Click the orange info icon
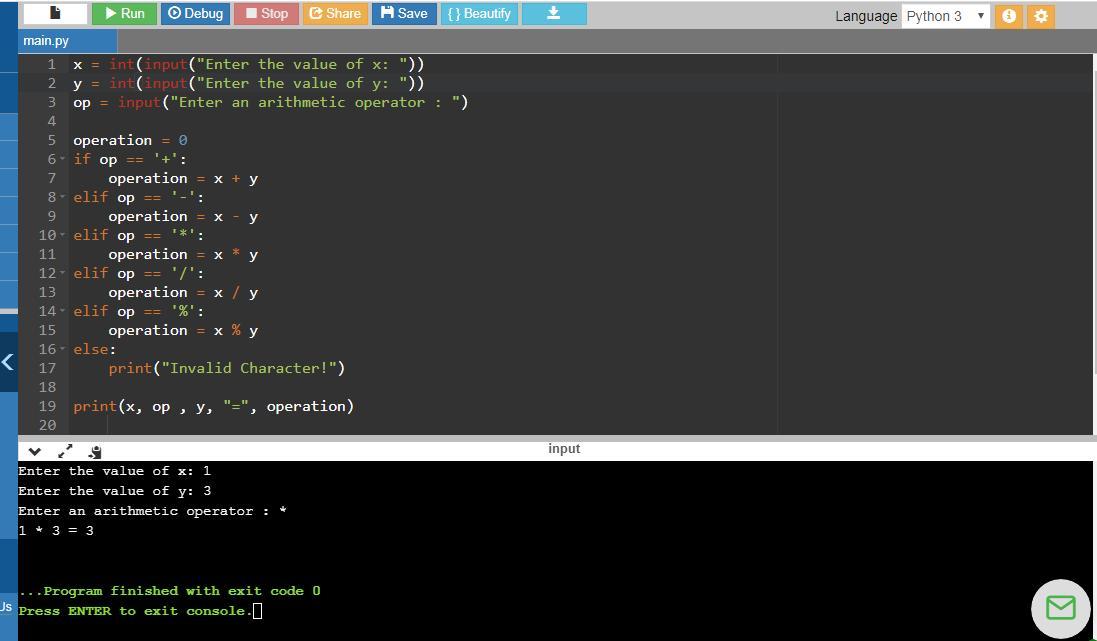This screenshot has height=641, width=1097. [x=1010, y=16]
